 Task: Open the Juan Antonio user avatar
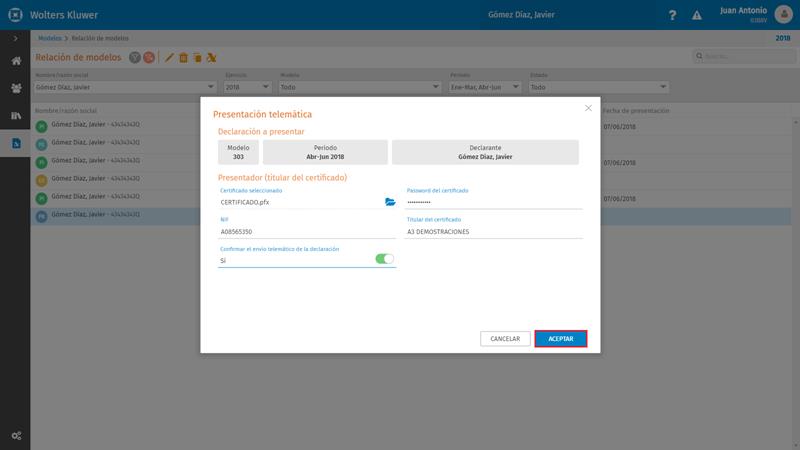tap(783, 14)
